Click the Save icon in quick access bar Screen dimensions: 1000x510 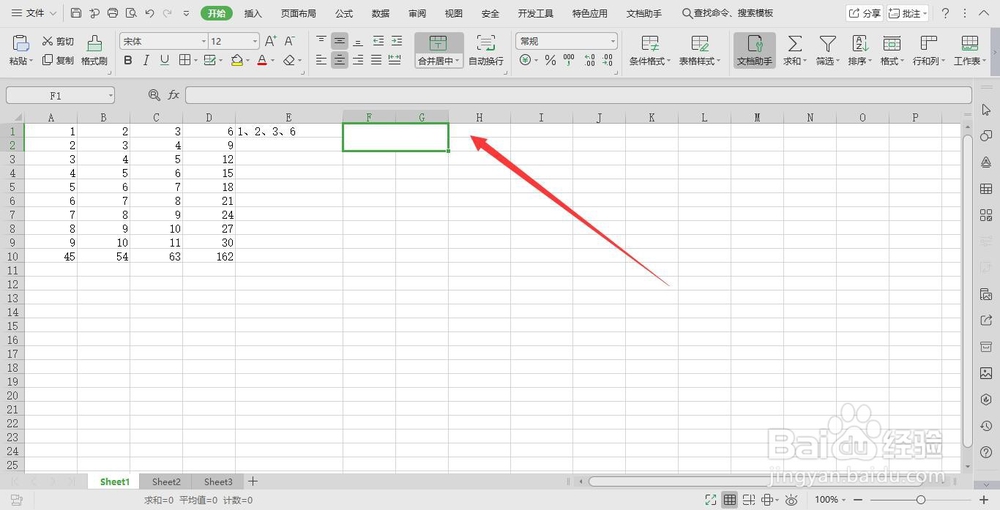click(76, 13)
